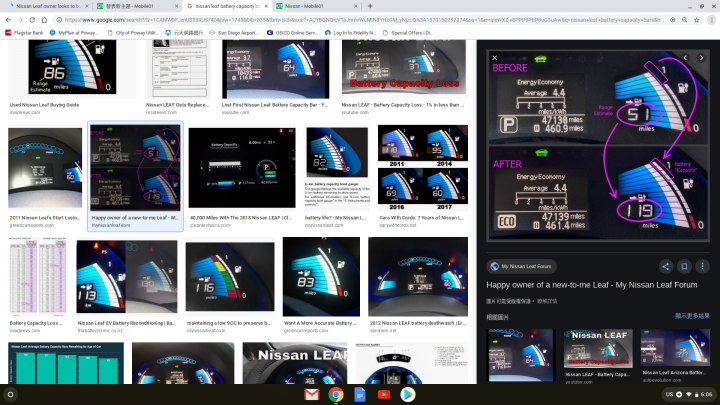Viewport: 720px width, 405px height.
Task: Launch Gmail from the shelf
Action: 312,394
